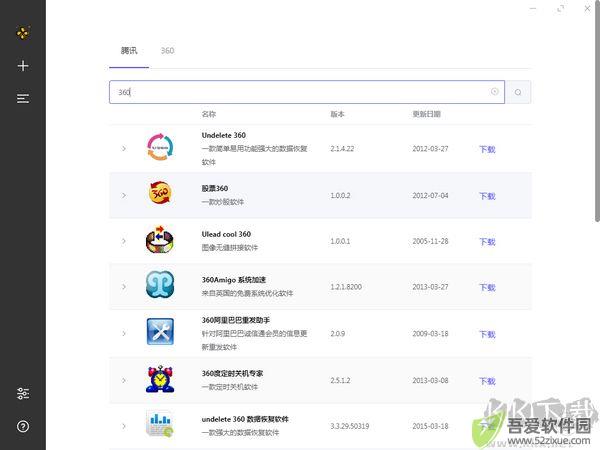This screenshot has height=450, width=600.
Task: Click version 3.3.29.50319
Action: [x=350, y=426]
